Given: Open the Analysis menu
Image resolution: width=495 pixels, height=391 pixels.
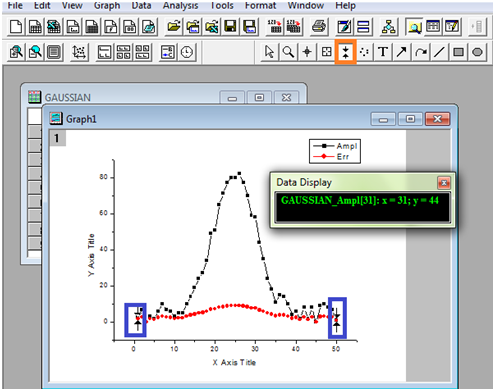Looking at the screenshot, I should pos(180,5).
